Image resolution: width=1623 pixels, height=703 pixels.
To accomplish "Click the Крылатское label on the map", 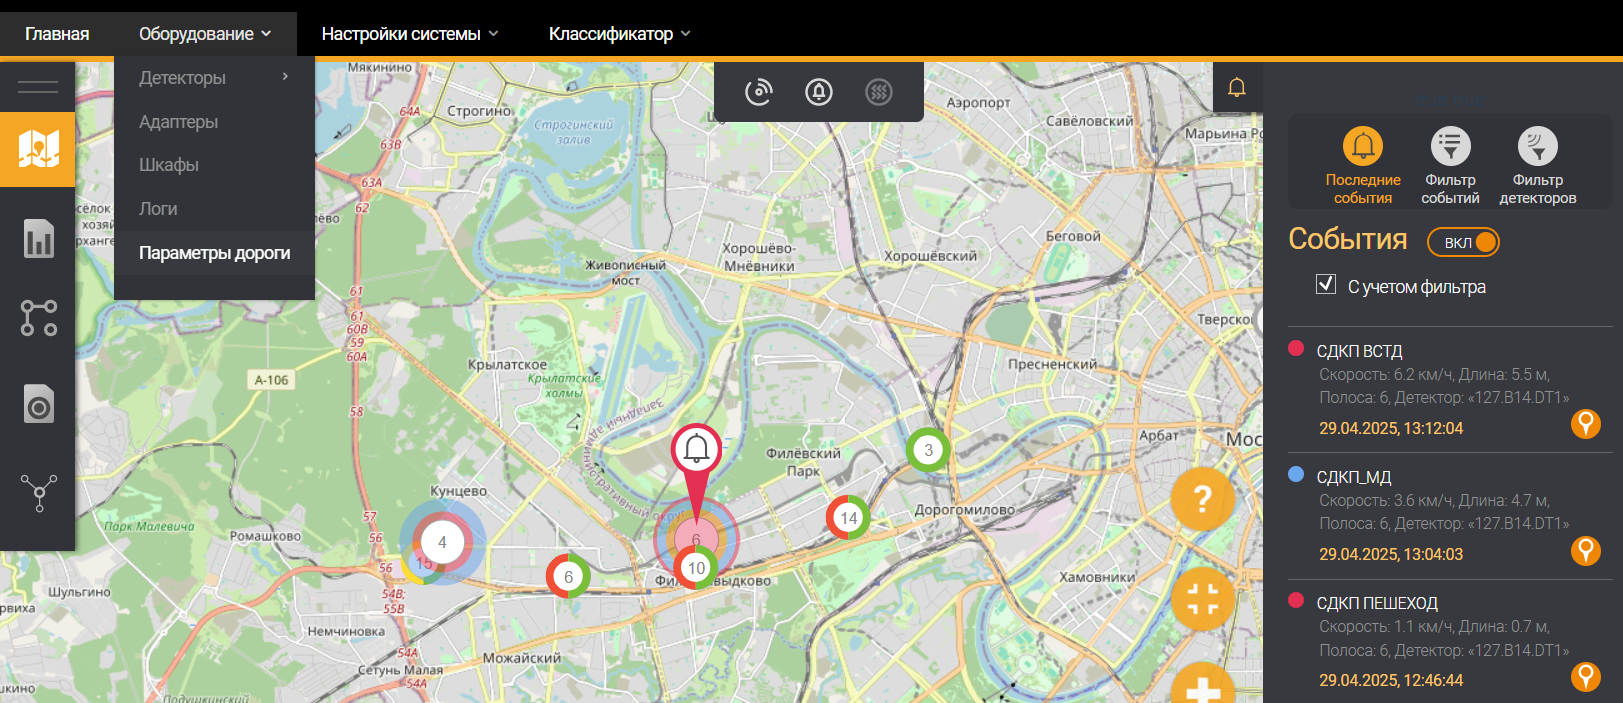I will pyautogui.click(x=507, y=365).
